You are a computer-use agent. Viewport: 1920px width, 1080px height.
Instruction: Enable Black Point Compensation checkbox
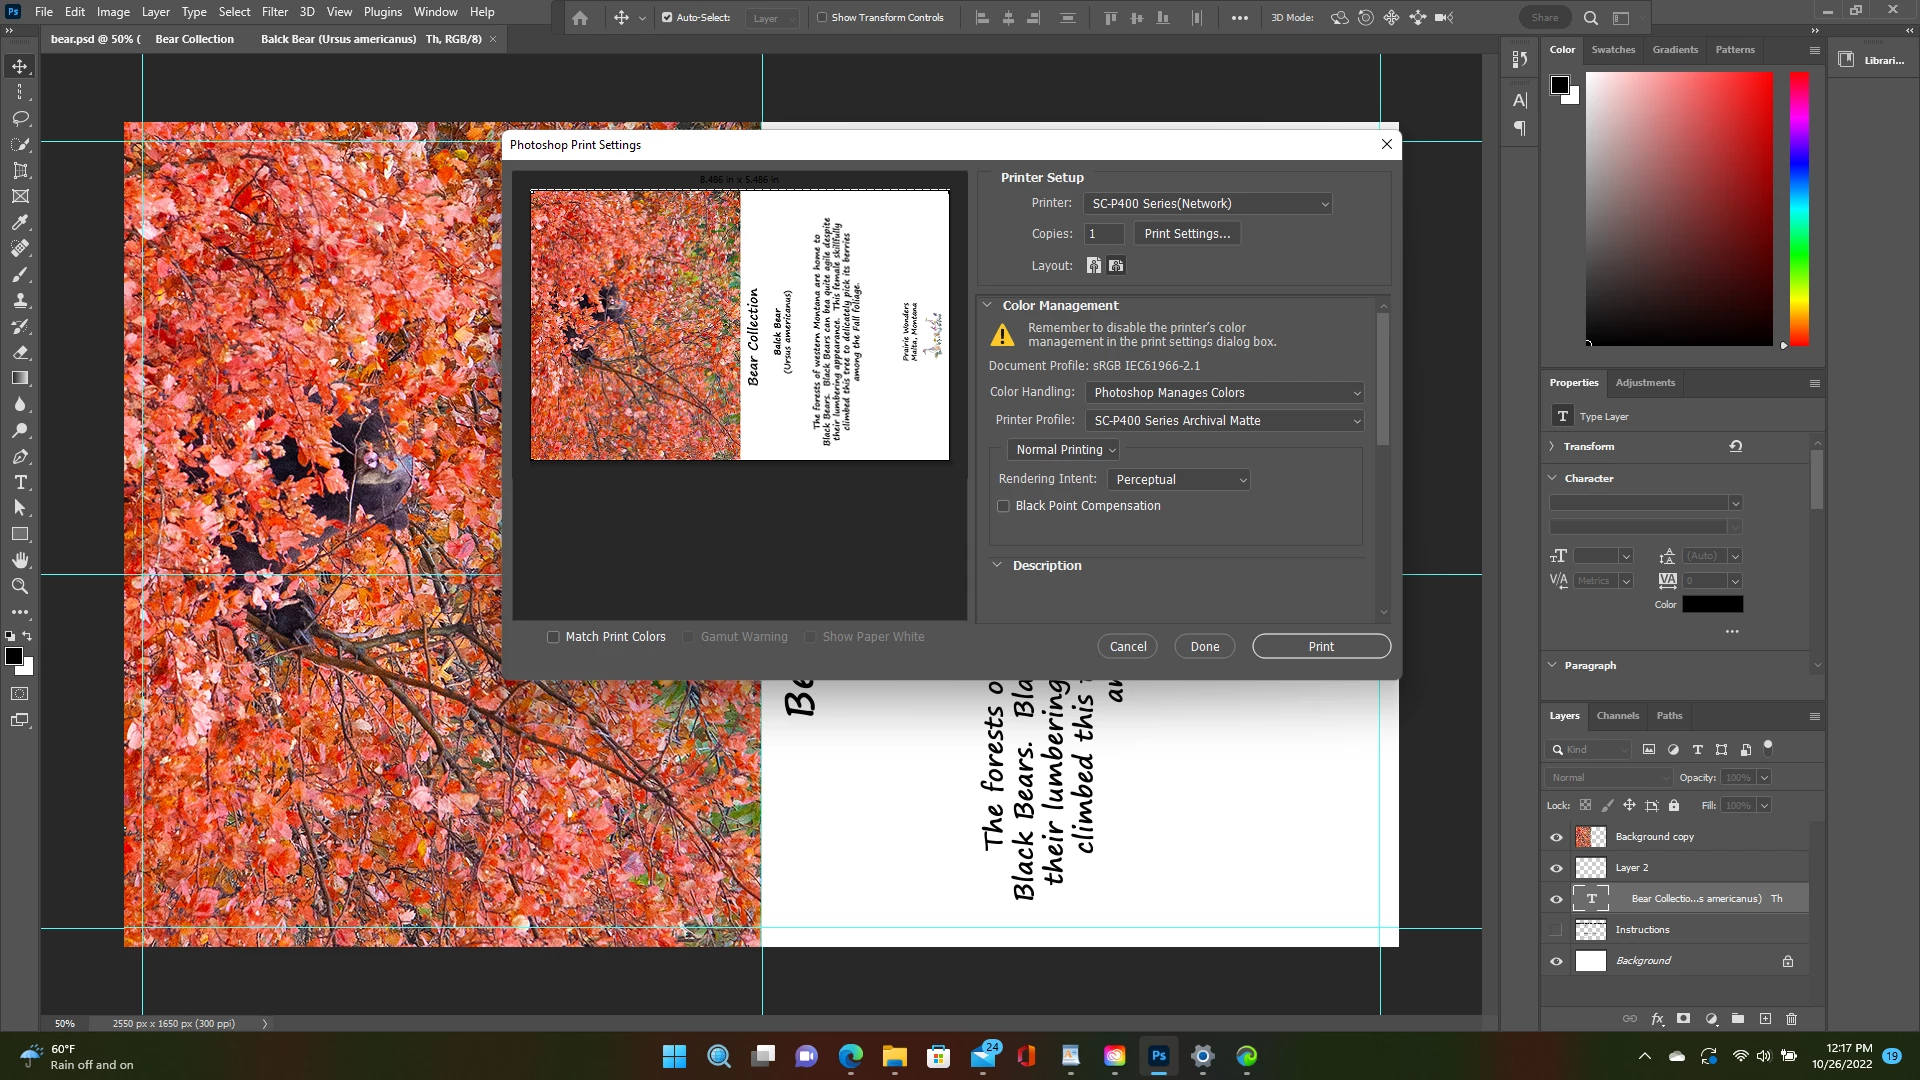click(1003, 506)
